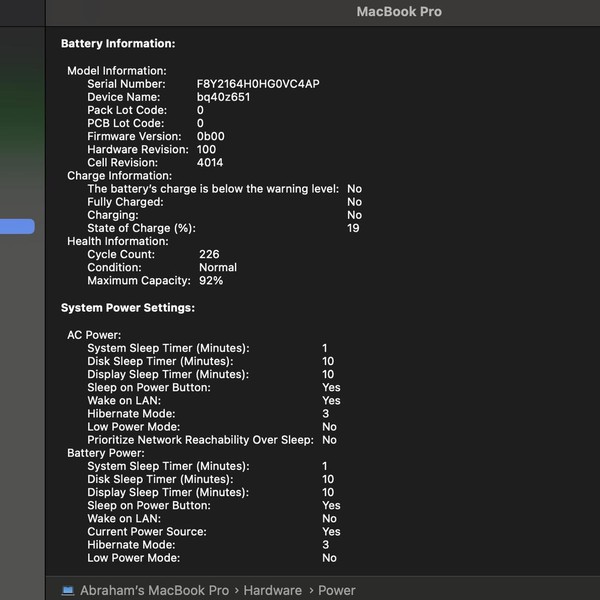Click maximum capacity value 92%
This screenshot has height=600, width=600.
click(x=211, y=280)
